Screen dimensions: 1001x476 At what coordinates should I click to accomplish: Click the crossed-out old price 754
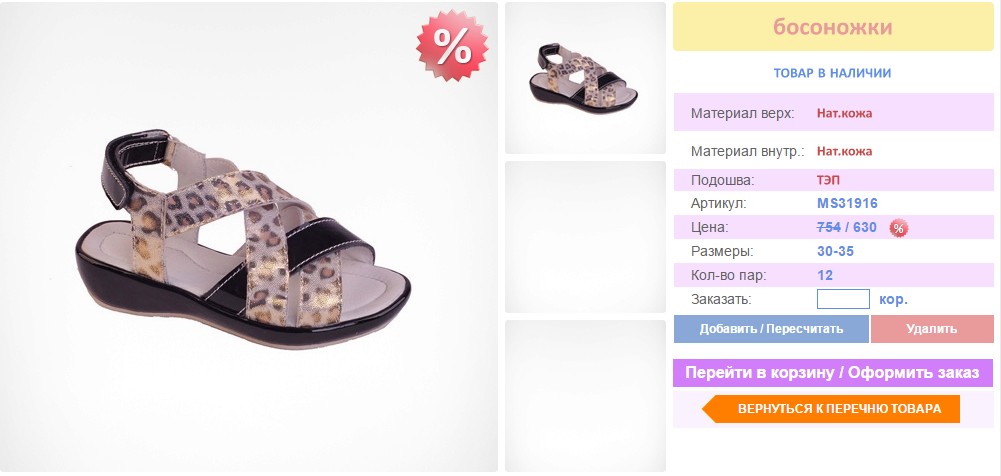[x=829, y=227]
